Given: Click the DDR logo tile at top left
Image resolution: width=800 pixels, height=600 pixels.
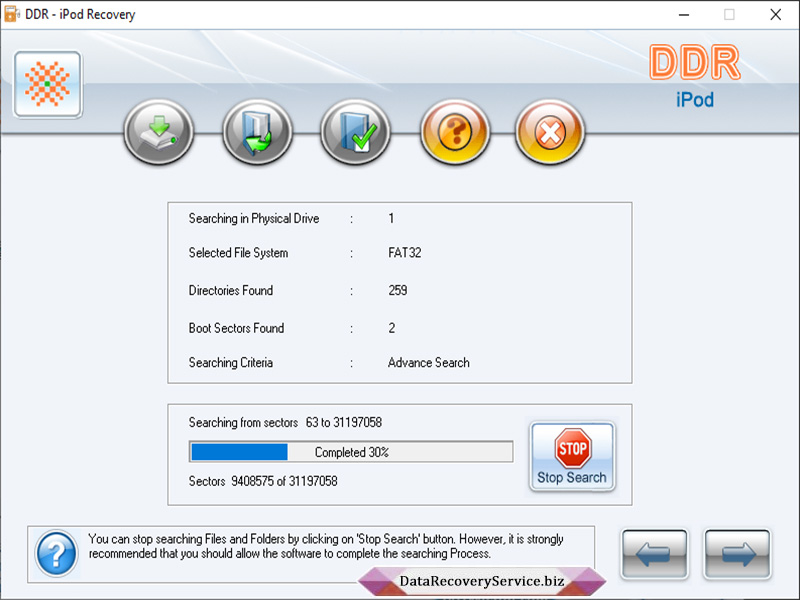Looking at the screenshot, I should point(46,84).
